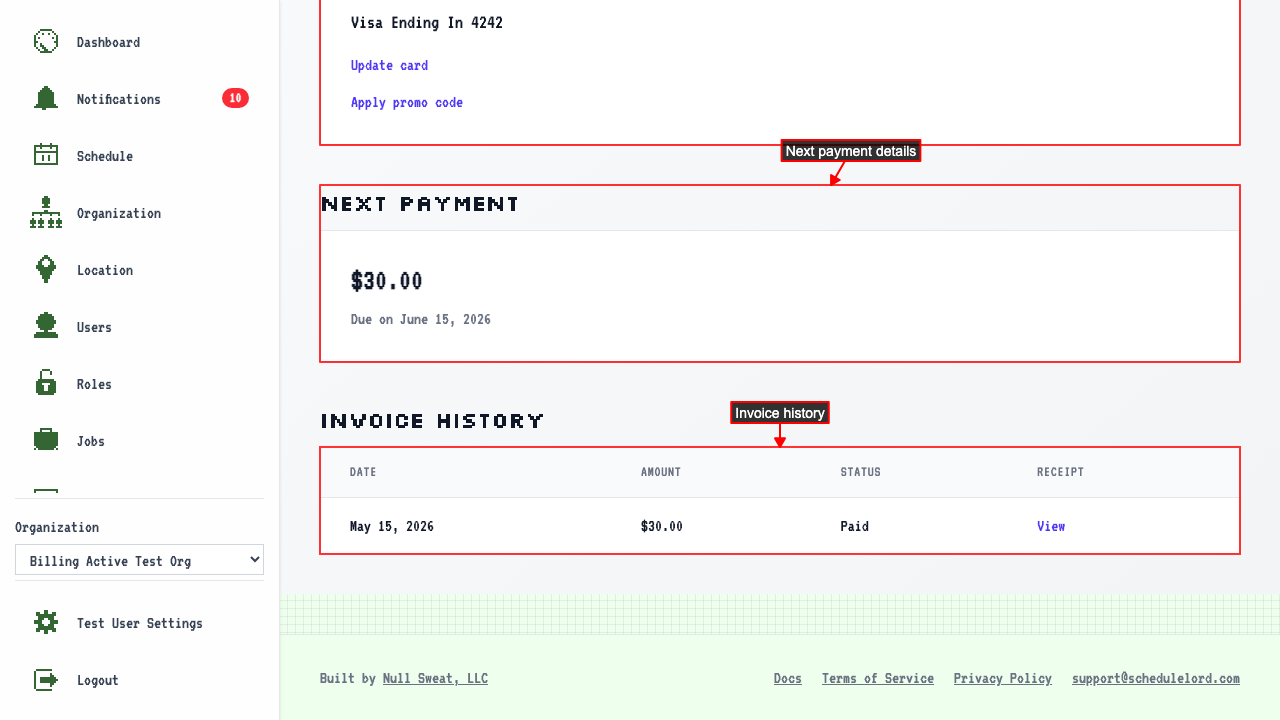Image resolution: width=1280 pixels, height=720 pixels.
Task: Click the Dashboard gauge icon
Action: tap(46, 41)
